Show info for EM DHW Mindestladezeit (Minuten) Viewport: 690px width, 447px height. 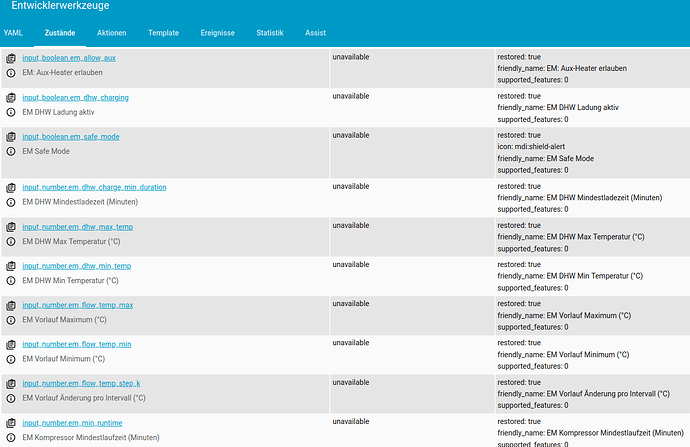(x=11, y=202)
